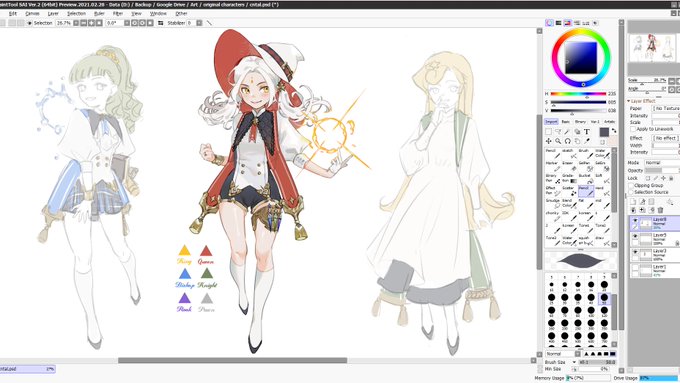Select the Hand pan tool
680x383 pixels.
577,141
